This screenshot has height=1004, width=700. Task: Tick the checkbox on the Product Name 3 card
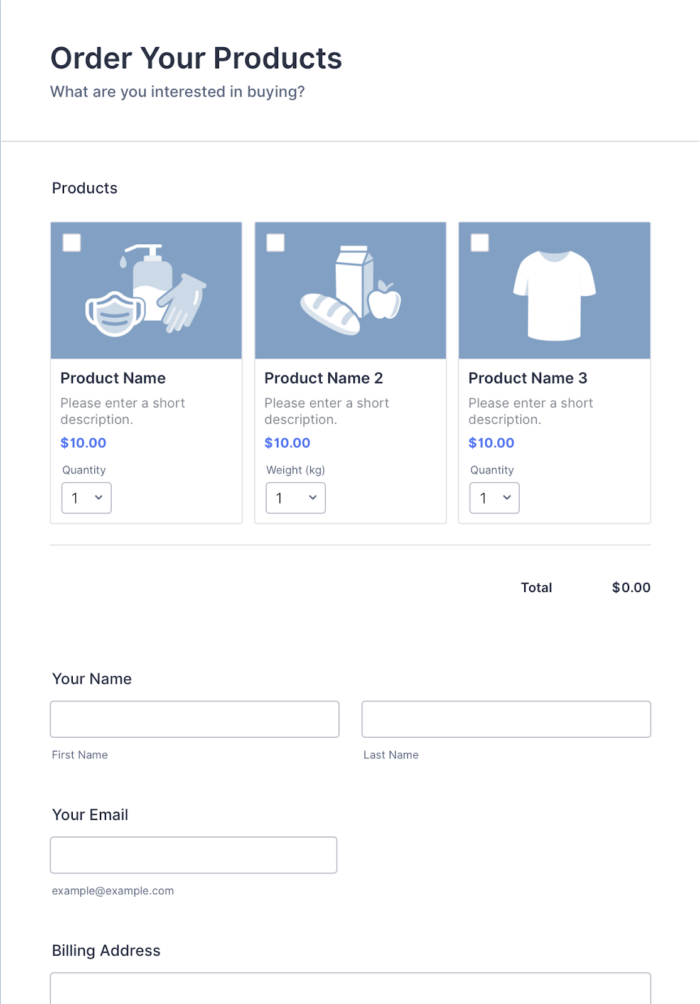click(x=480, y=241)
